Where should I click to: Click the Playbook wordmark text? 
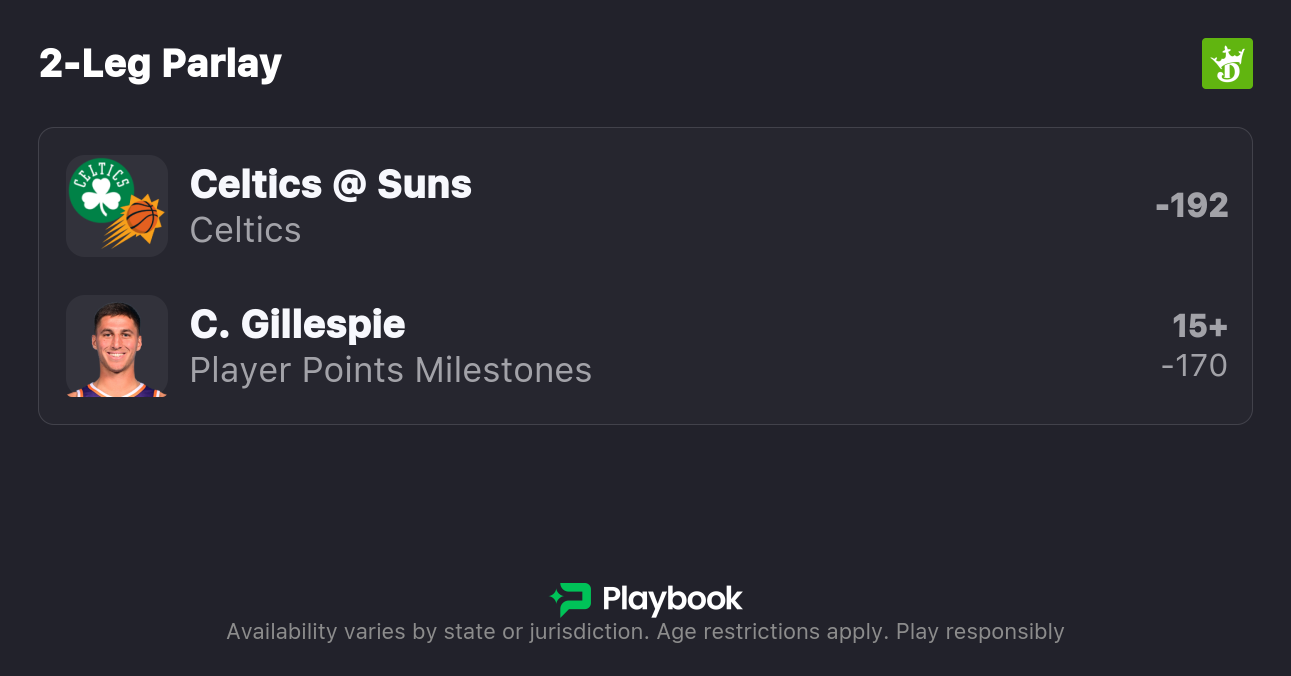click(x=672, y=599)
